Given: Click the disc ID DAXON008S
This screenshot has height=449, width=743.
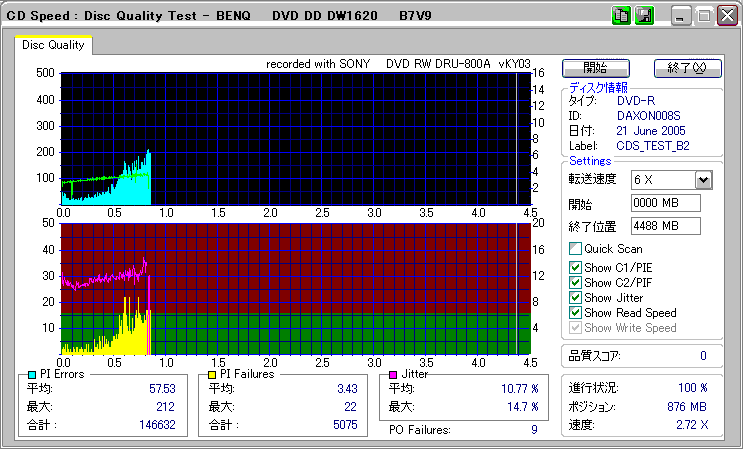Looking at the screenshot, I should pyautogui.click(x=648, y=116).
